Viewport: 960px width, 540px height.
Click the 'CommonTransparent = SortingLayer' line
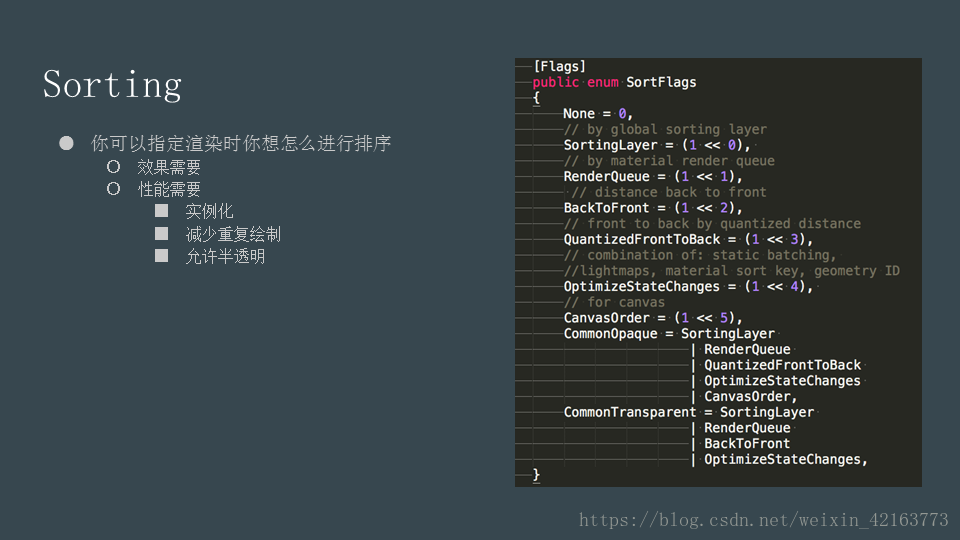click(x=689, y=412)
